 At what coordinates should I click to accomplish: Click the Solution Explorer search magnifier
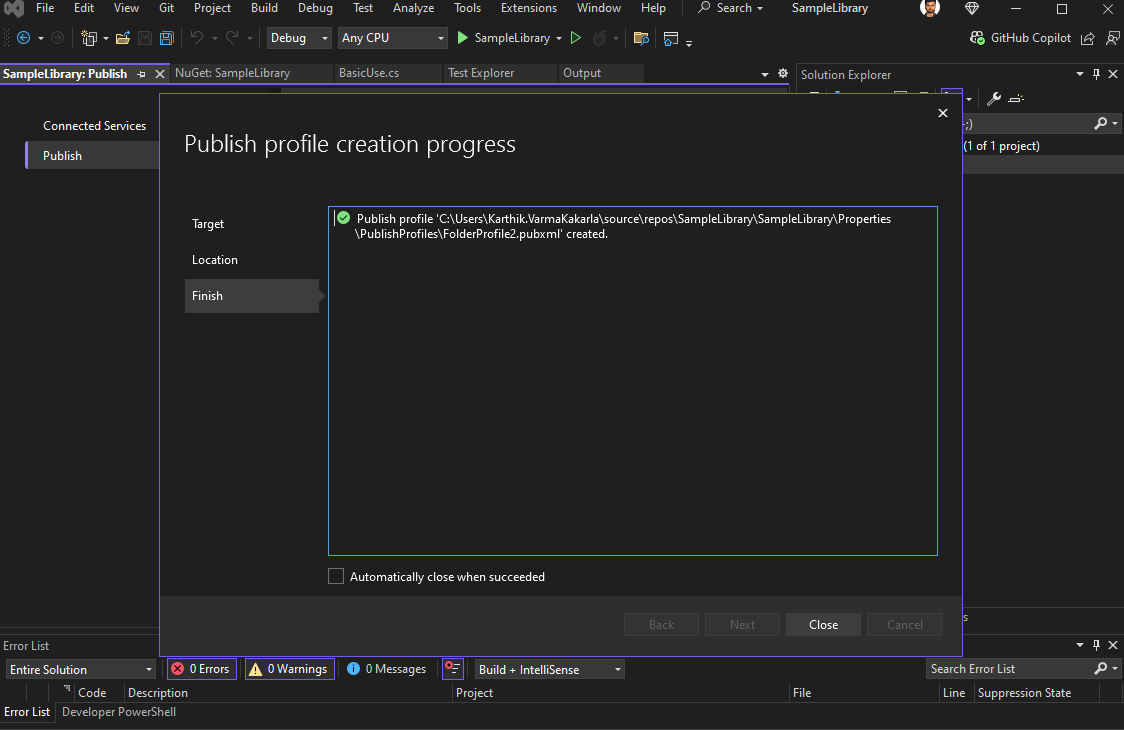(1101, 123)
